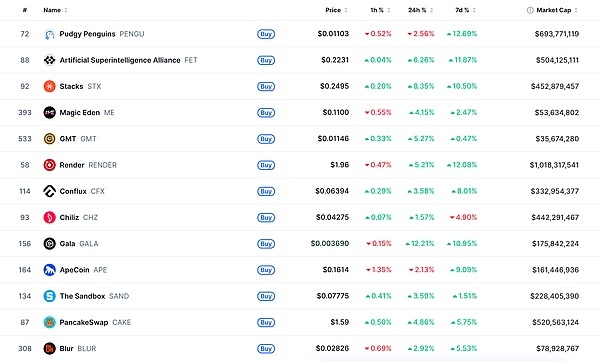
Task: Open the PancakeSwap CAKE page
Action: point(95,322)
